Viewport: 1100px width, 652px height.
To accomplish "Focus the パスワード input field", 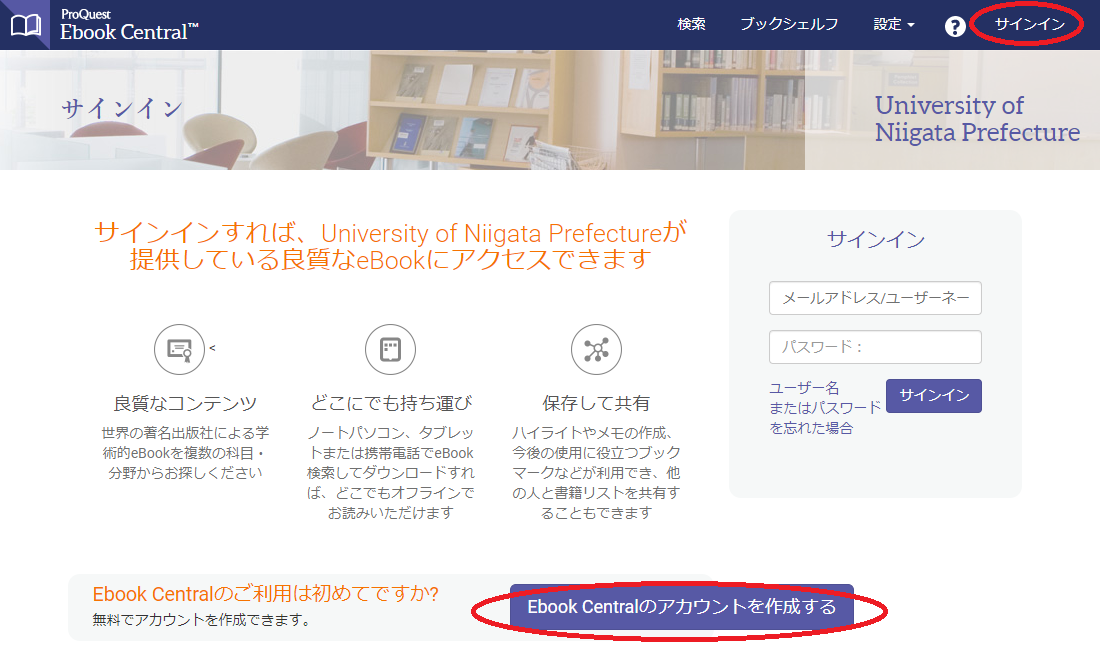I will (875, 347).
